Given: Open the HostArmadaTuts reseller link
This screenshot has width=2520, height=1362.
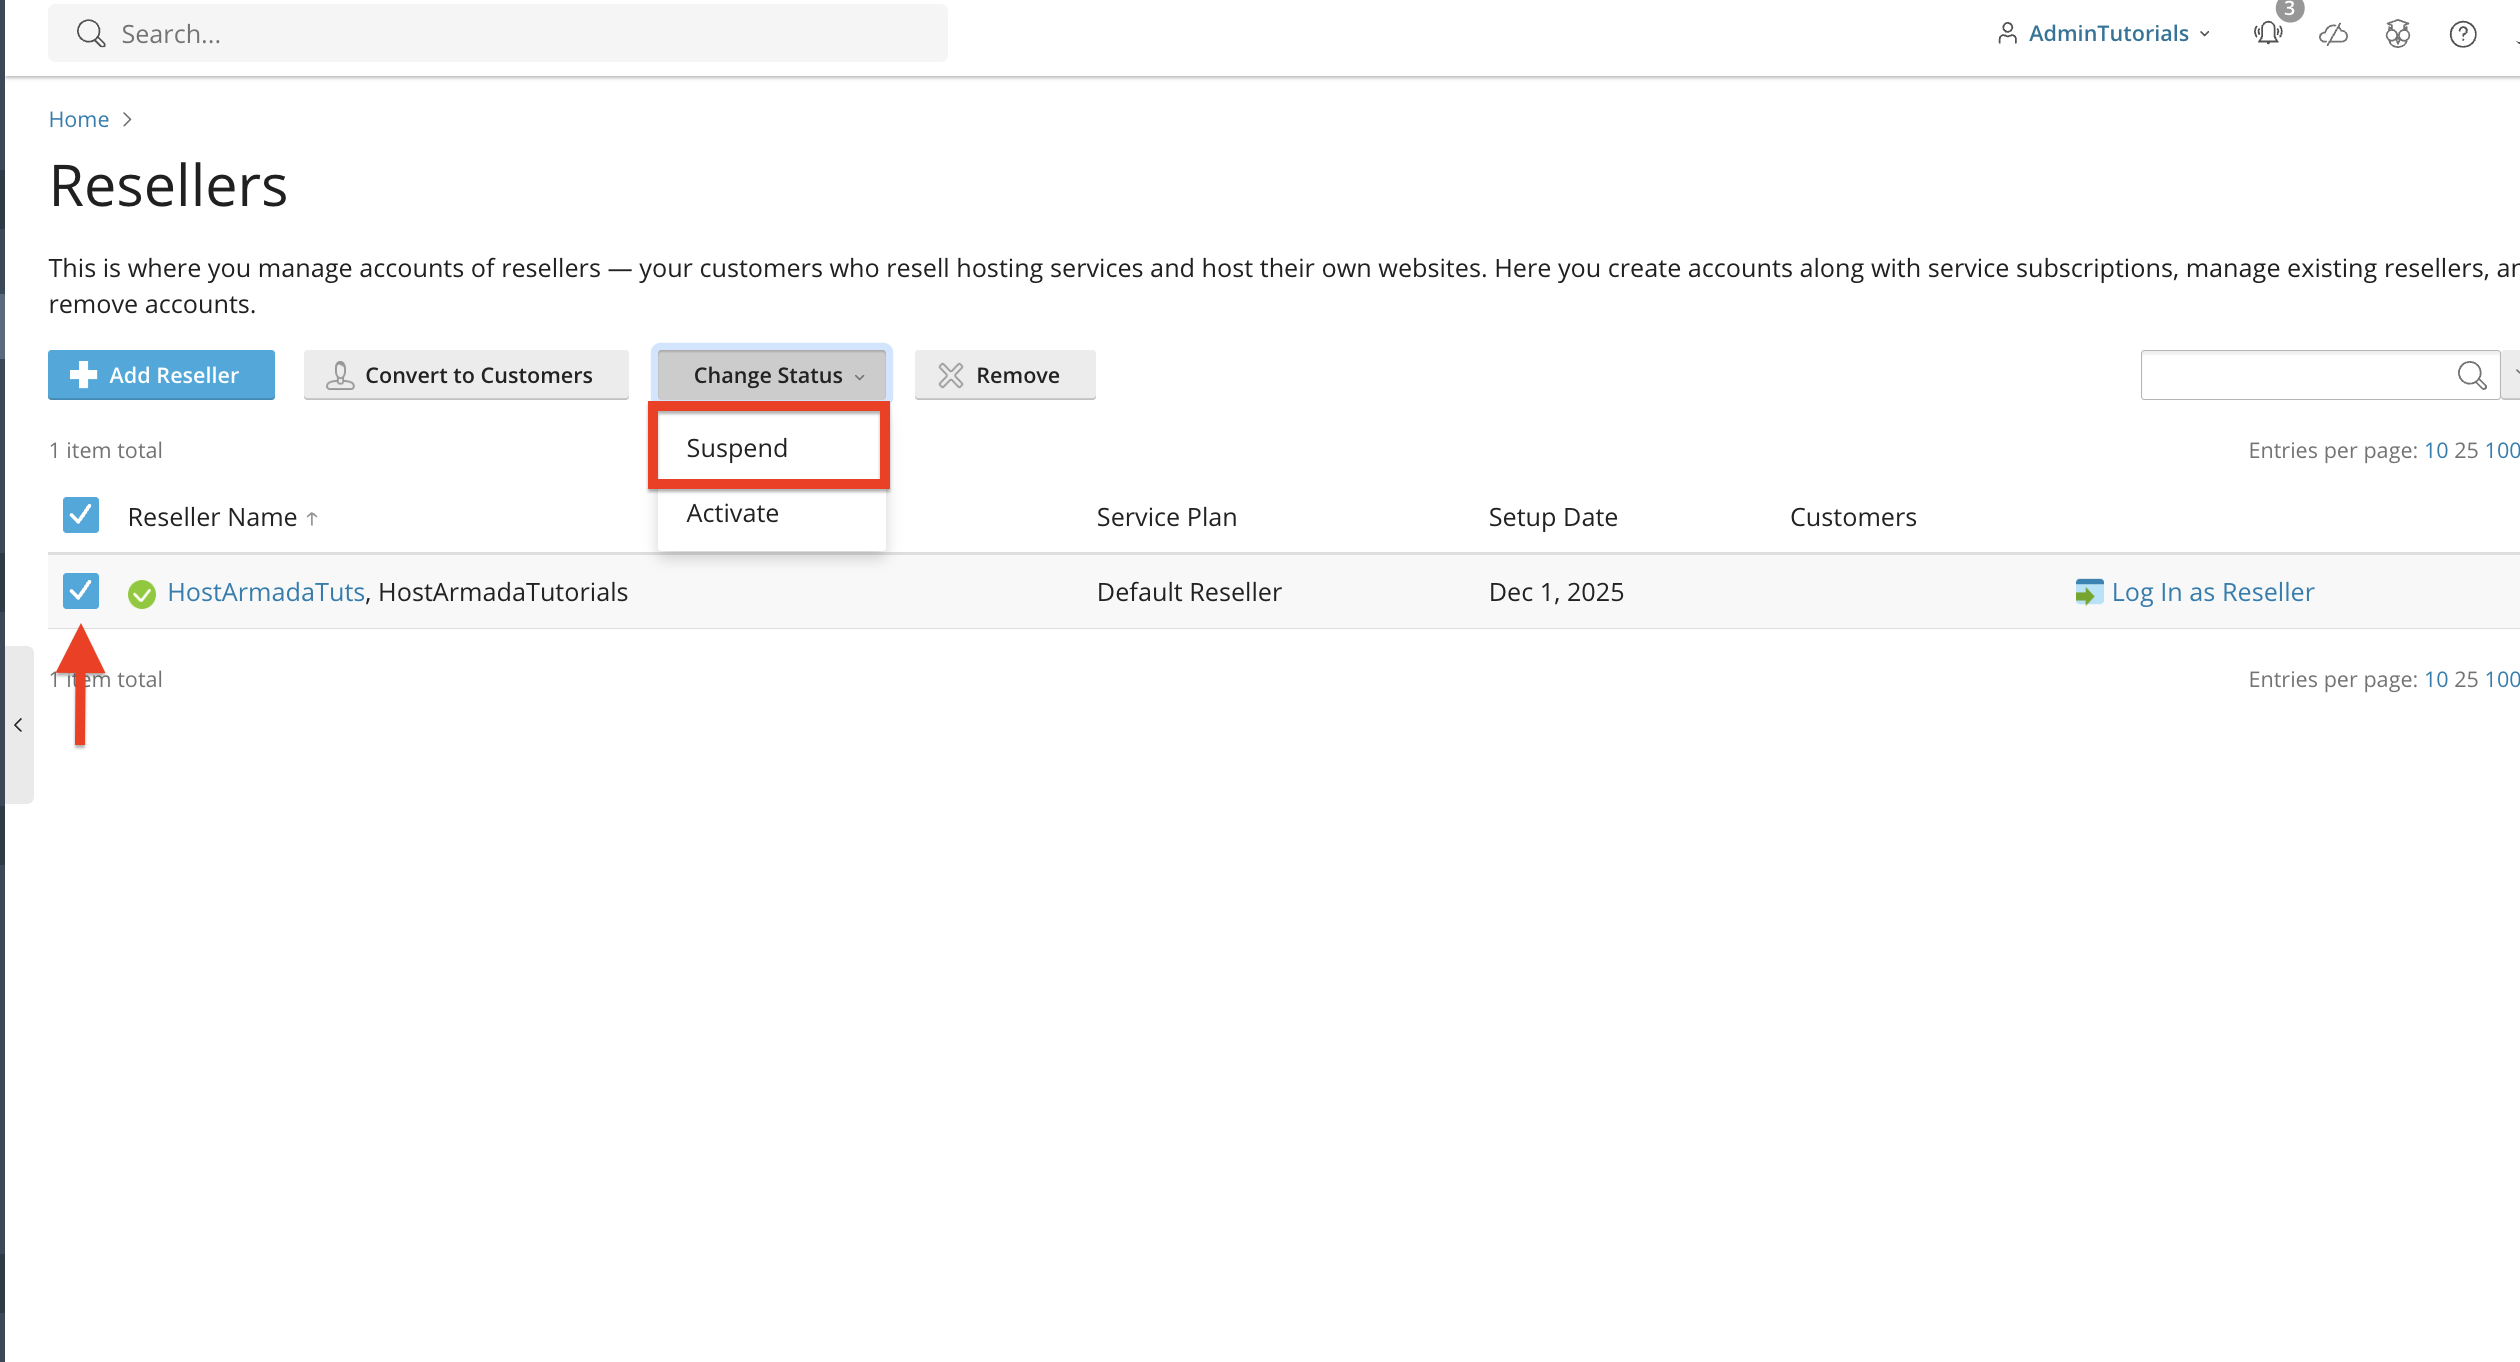Looking at the screenshot, I should coord(266,592).
